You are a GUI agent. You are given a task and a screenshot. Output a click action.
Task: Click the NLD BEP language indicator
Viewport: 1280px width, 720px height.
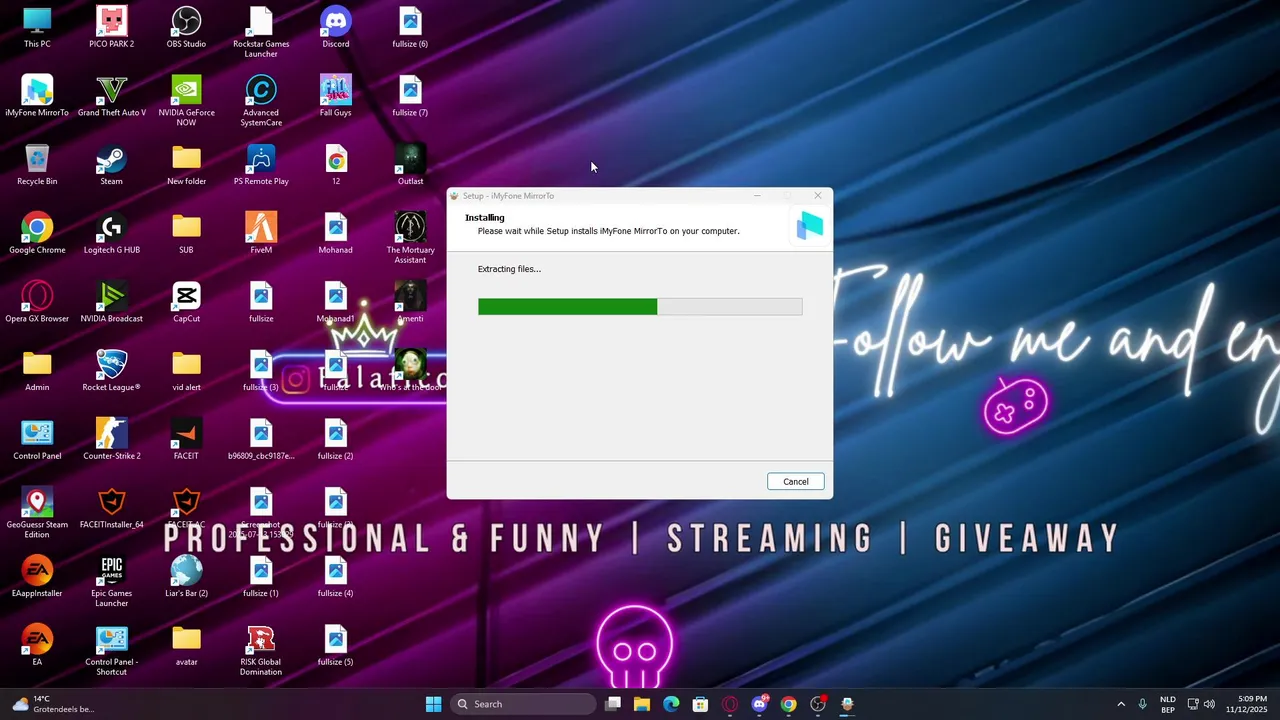pos(1167,704)
